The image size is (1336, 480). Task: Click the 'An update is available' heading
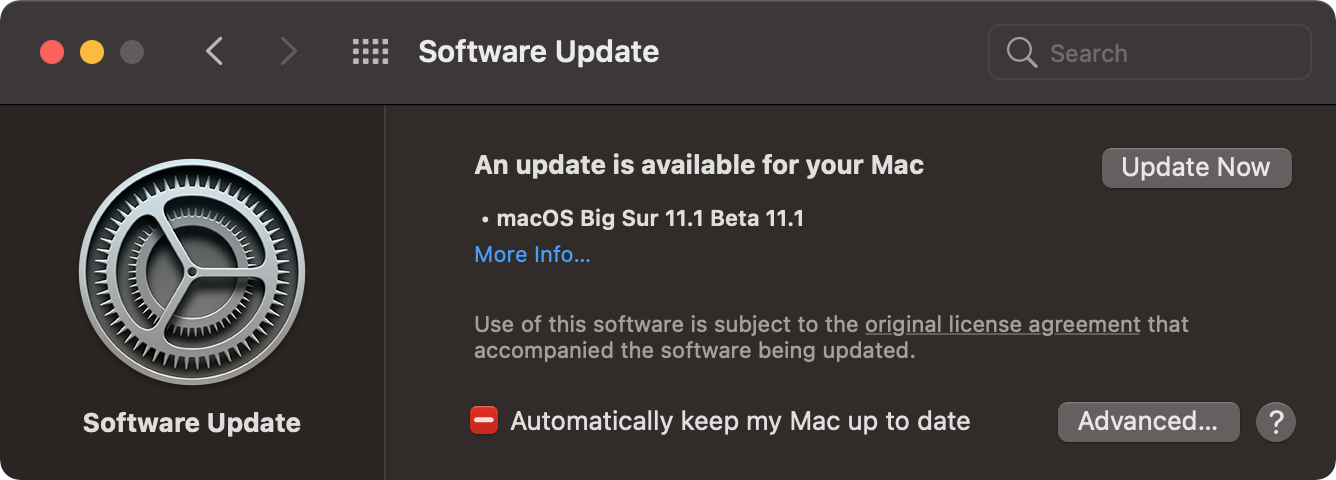[699, 165]
